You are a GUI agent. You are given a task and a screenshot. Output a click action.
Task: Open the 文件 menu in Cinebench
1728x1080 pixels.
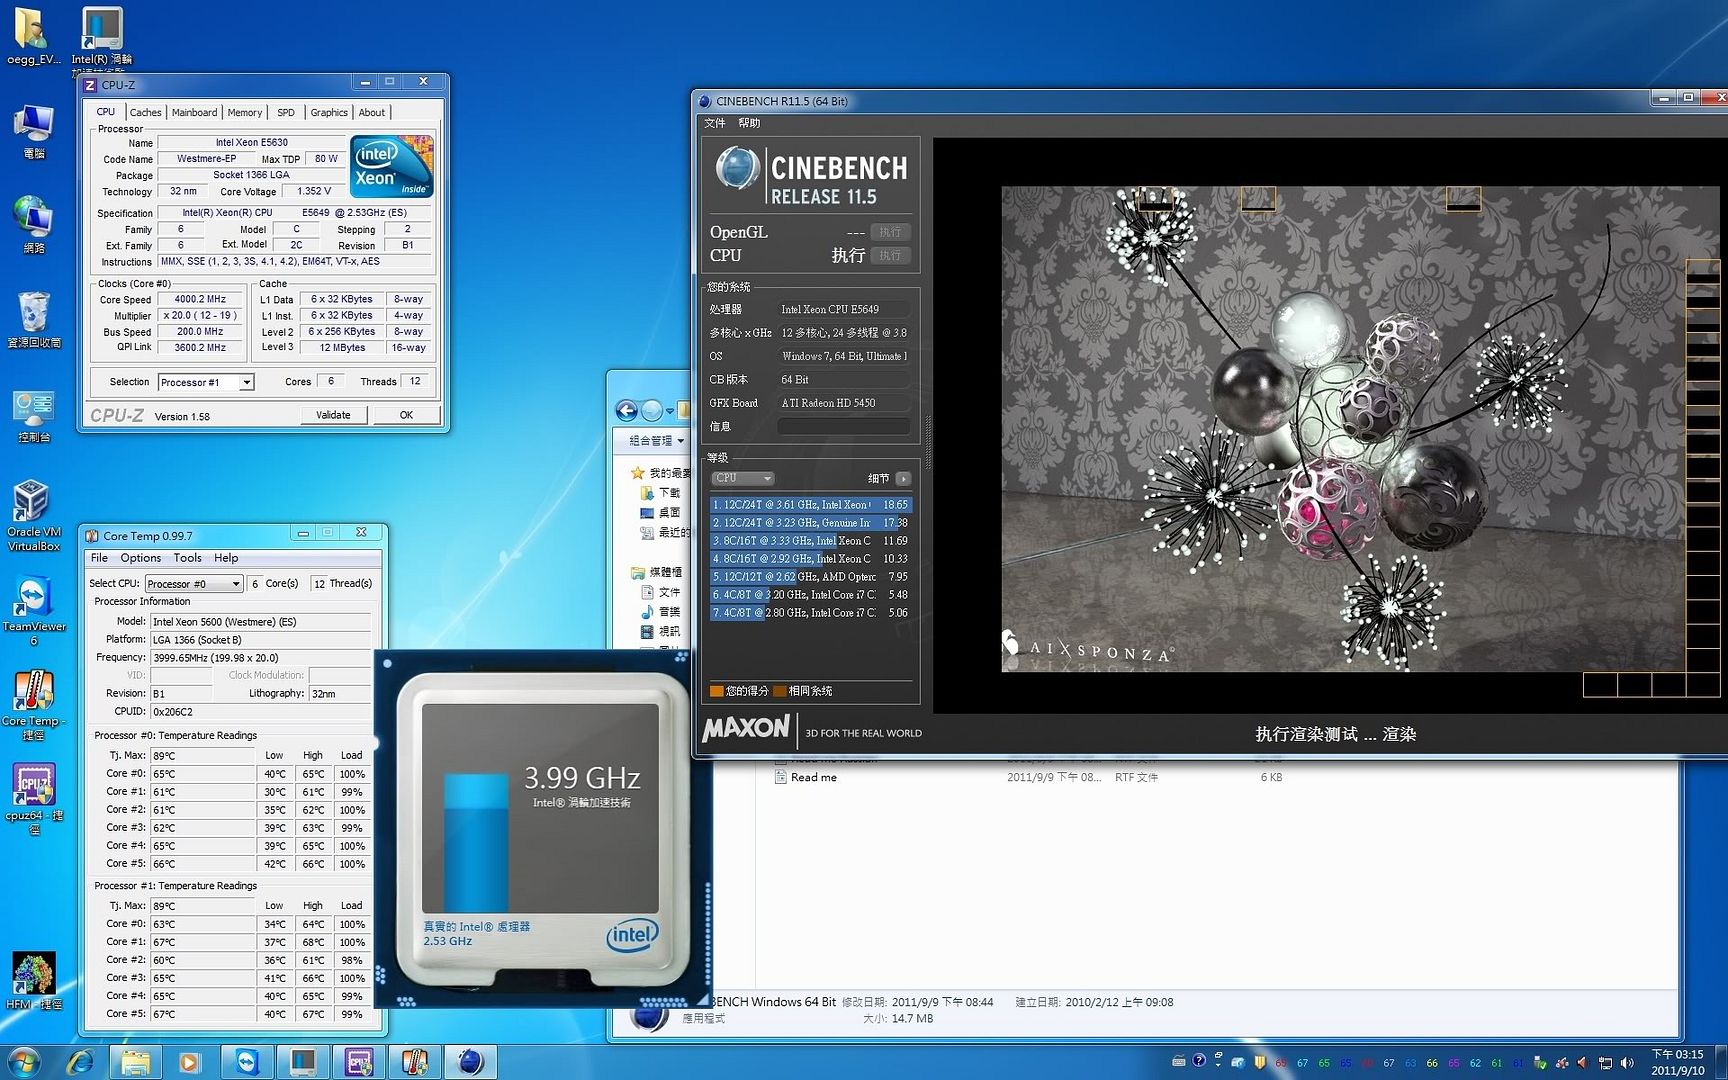click(x=715, y=123)
